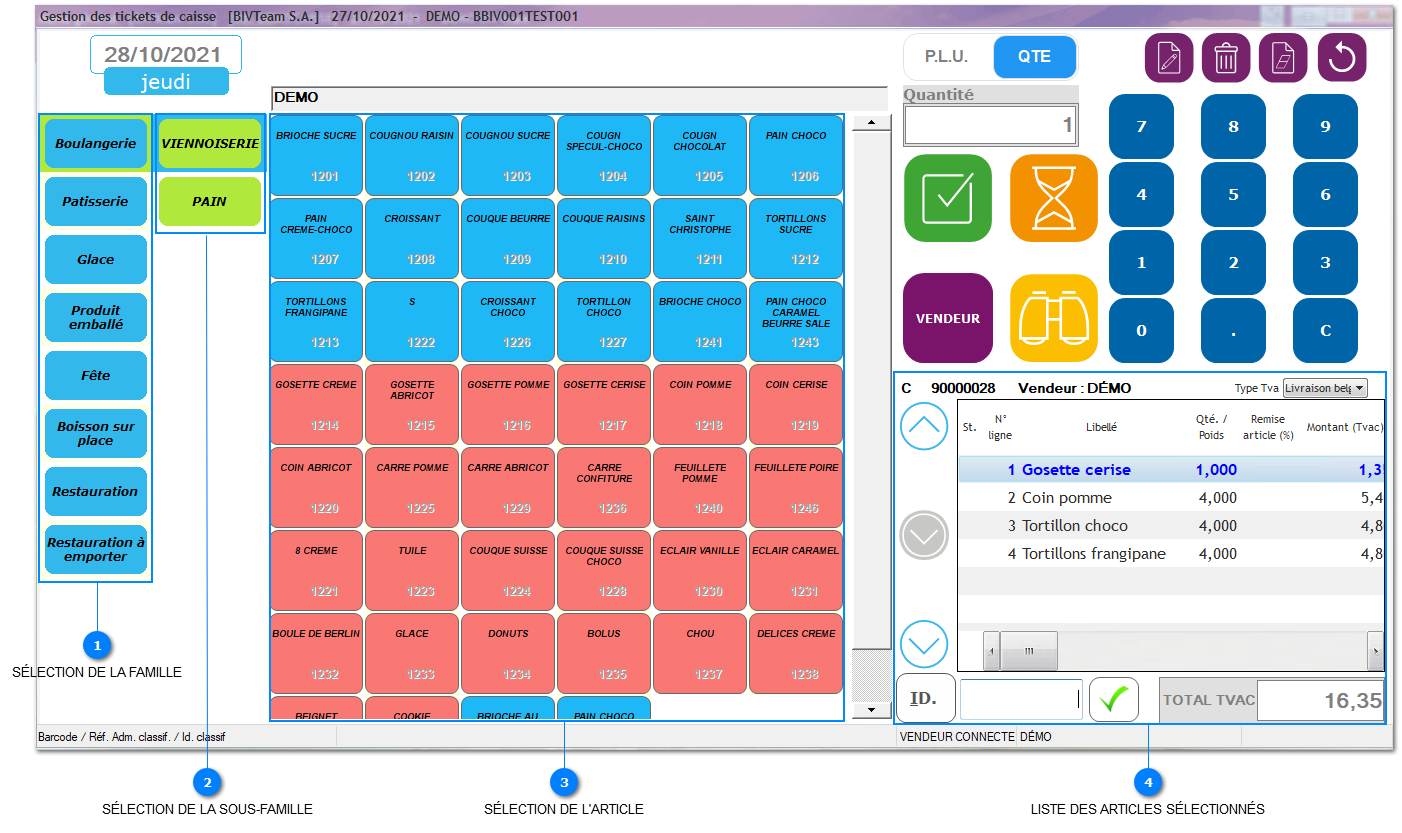This screenshot has height=833, width=1402.
Task: Switch input mode to P.L.U.
Action: (946, 57)
